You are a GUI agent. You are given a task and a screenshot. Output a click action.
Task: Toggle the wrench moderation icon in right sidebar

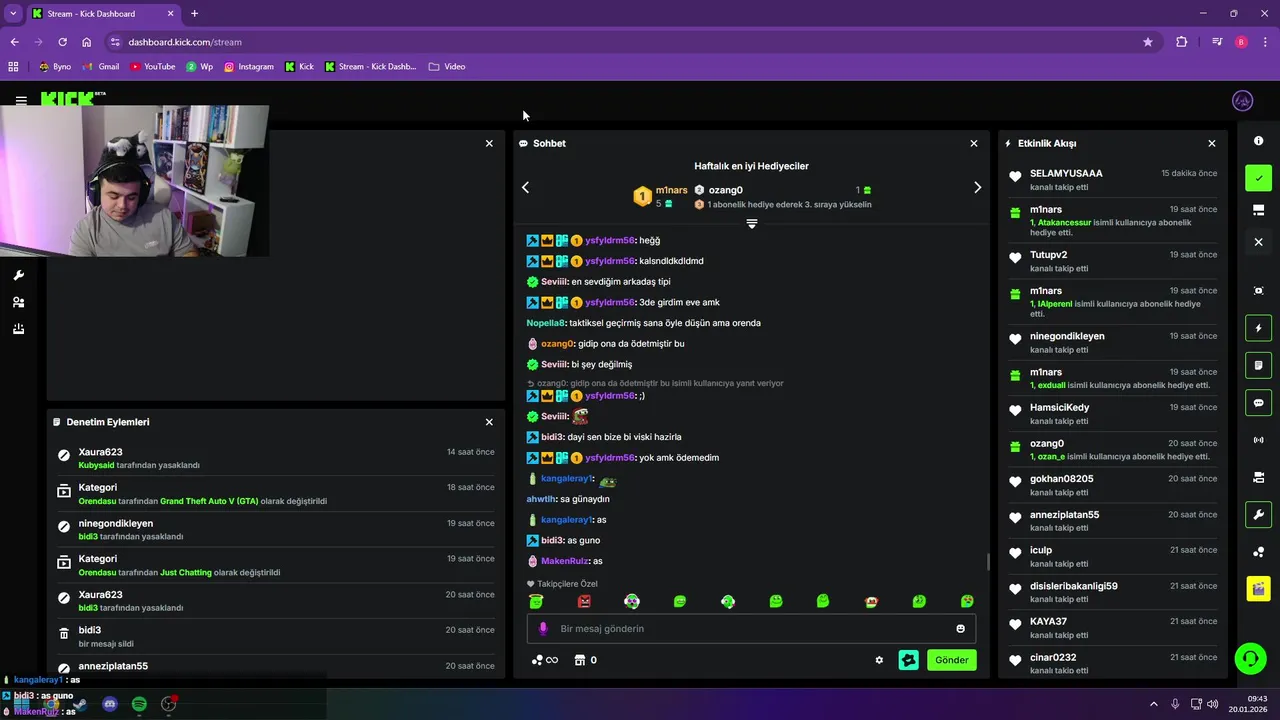(1259, 515)
